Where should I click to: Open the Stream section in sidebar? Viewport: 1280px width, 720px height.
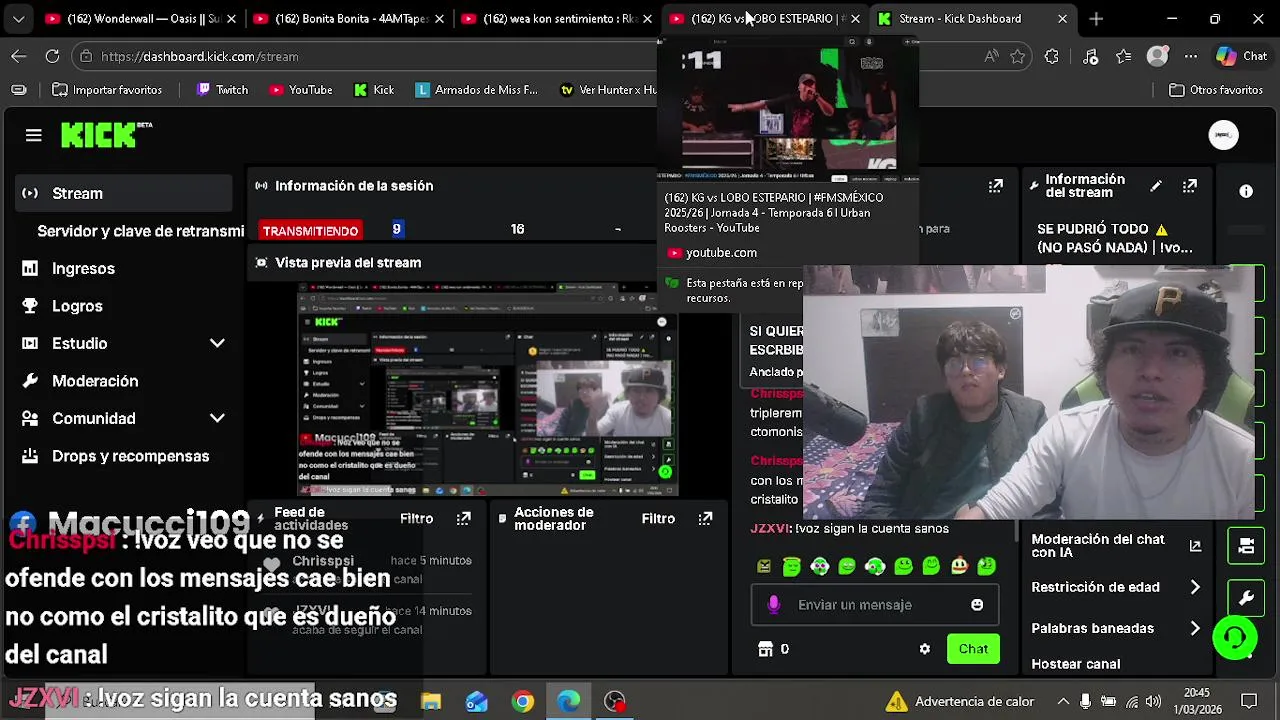coord(124,193)
